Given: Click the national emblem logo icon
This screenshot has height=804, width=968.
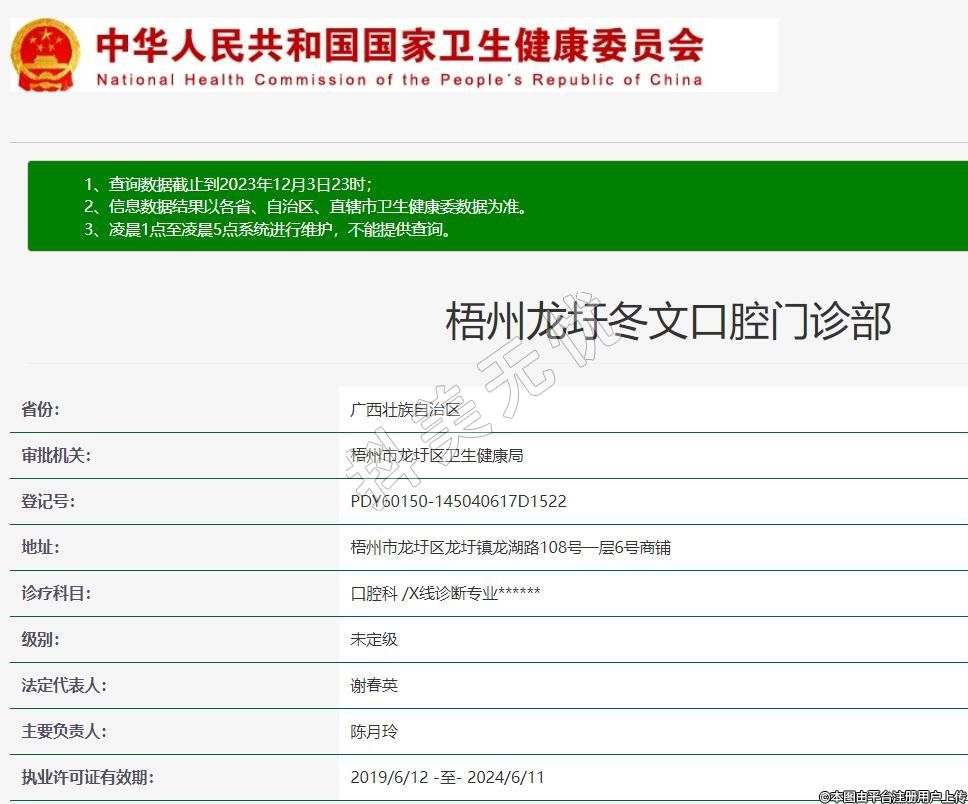Looking at the screenshot, I should click(x=45, y=54).
